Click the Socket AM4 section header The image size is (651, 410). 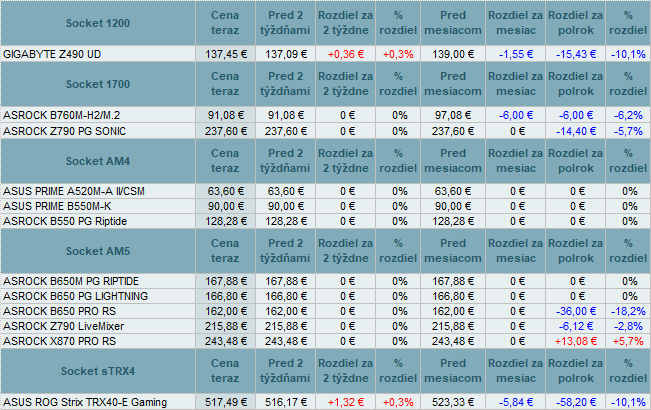pyautogui.click(x=98, y=161)
